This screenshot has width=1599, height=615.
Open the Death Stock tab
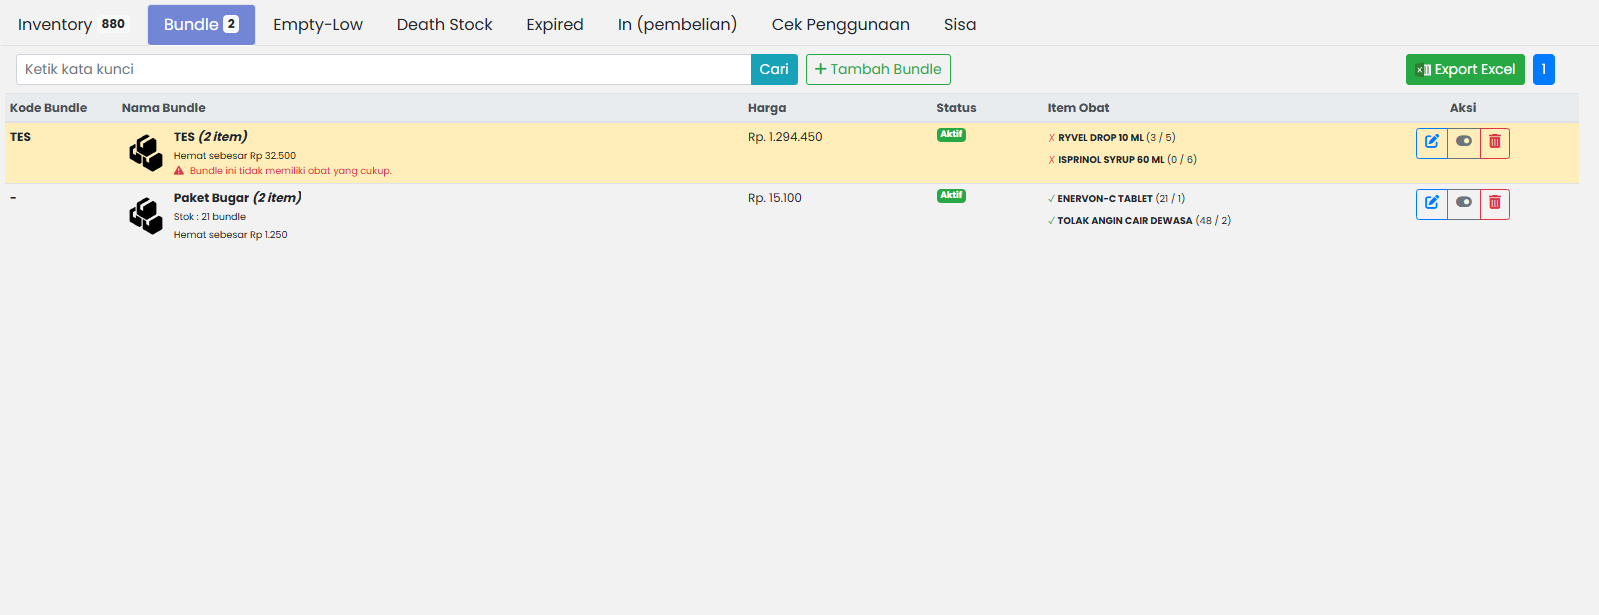[444, 25]
